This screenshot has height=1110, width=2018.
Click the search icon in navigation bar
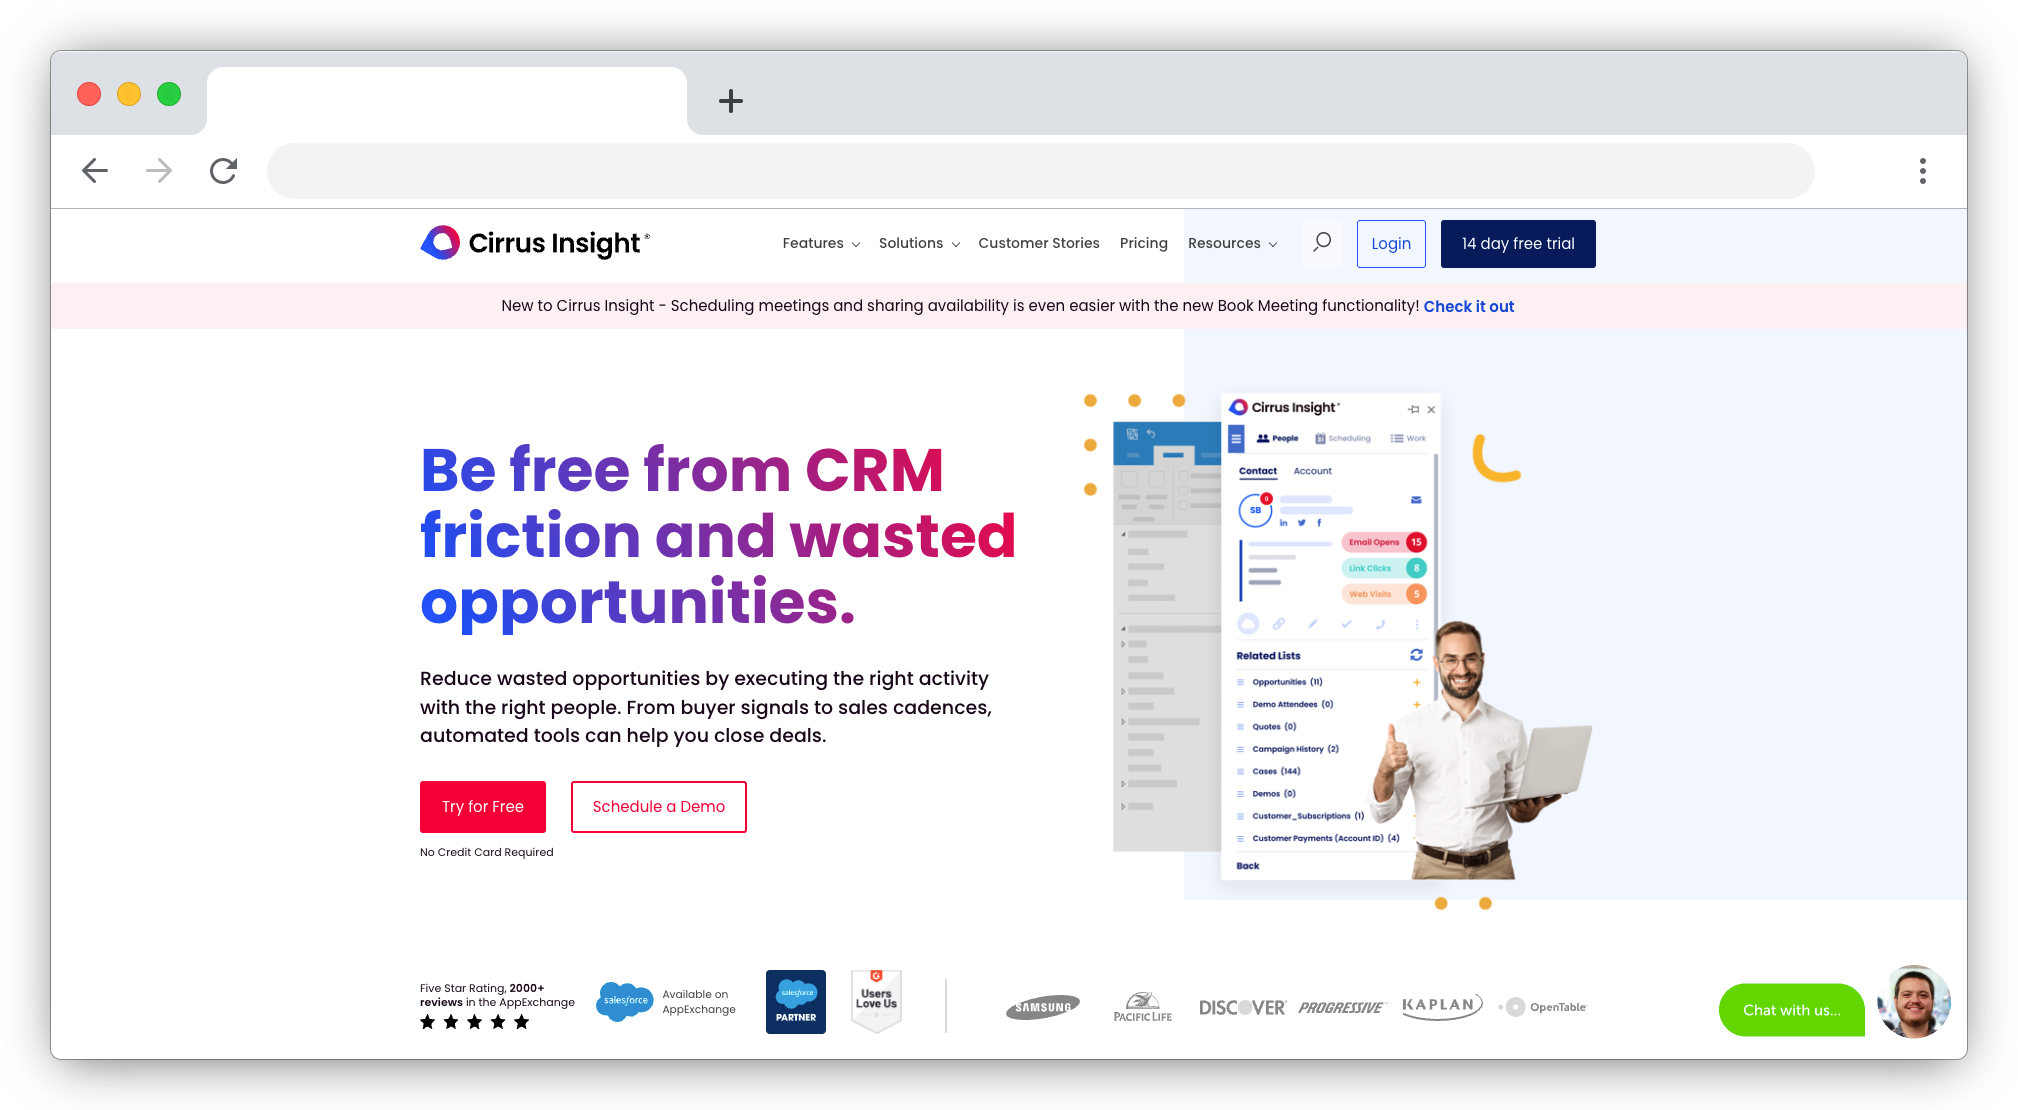click(x=1321, y=242)
